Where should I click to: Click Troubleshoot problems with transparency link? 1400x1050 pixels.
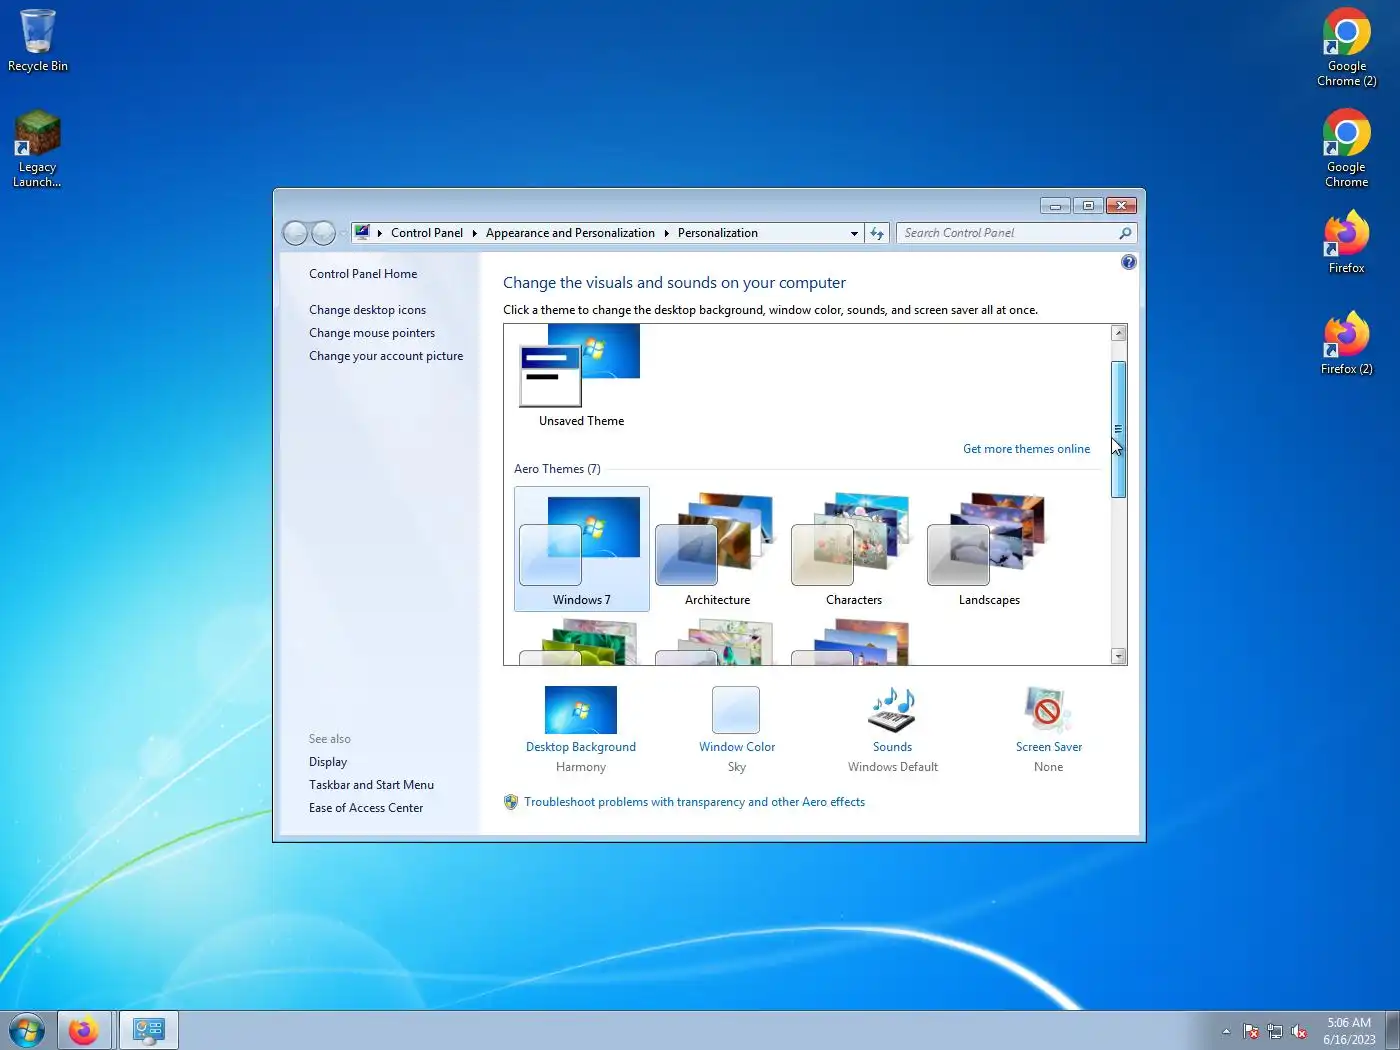[x=694, y=802]
